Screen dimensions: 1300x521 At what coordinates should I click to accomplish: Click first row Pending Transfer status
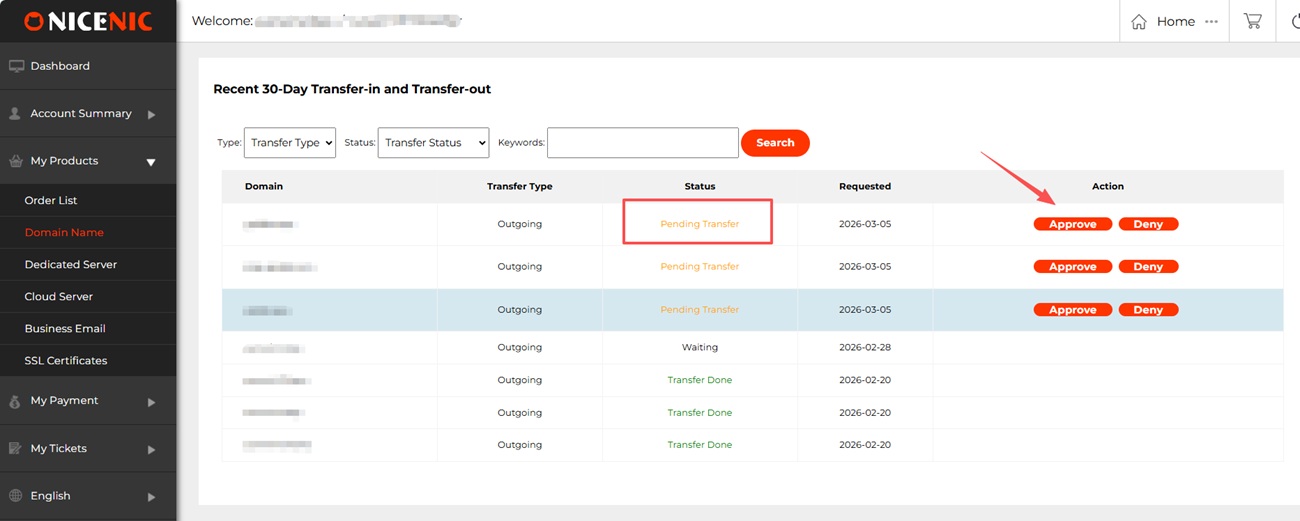[700, 224]
